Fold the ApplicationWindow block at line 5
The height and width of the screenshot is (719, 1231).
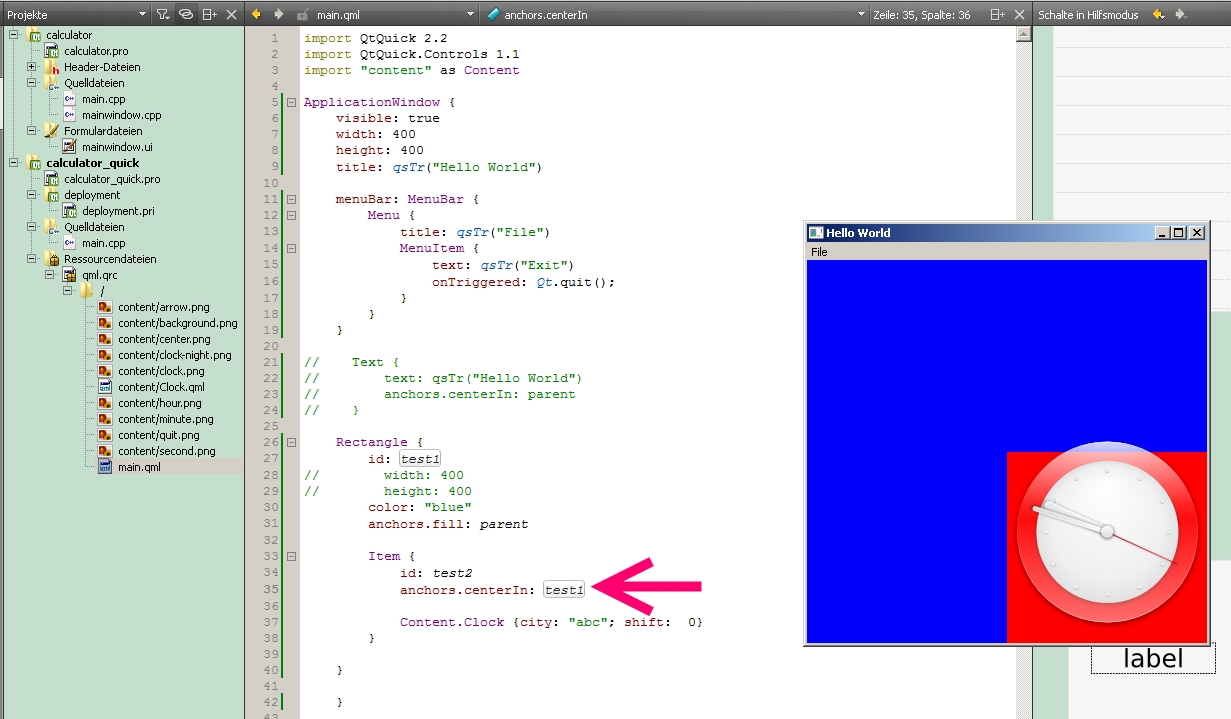[x=292, y=102]
